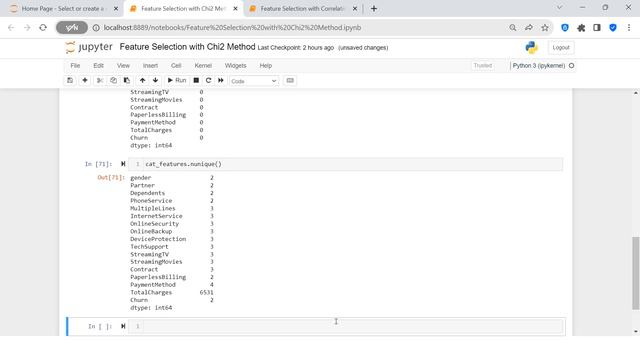The width and height of the screenshot is (640, 360).
Task: Click the Trusted notebook indicator
Action: (x=483, y=66)
